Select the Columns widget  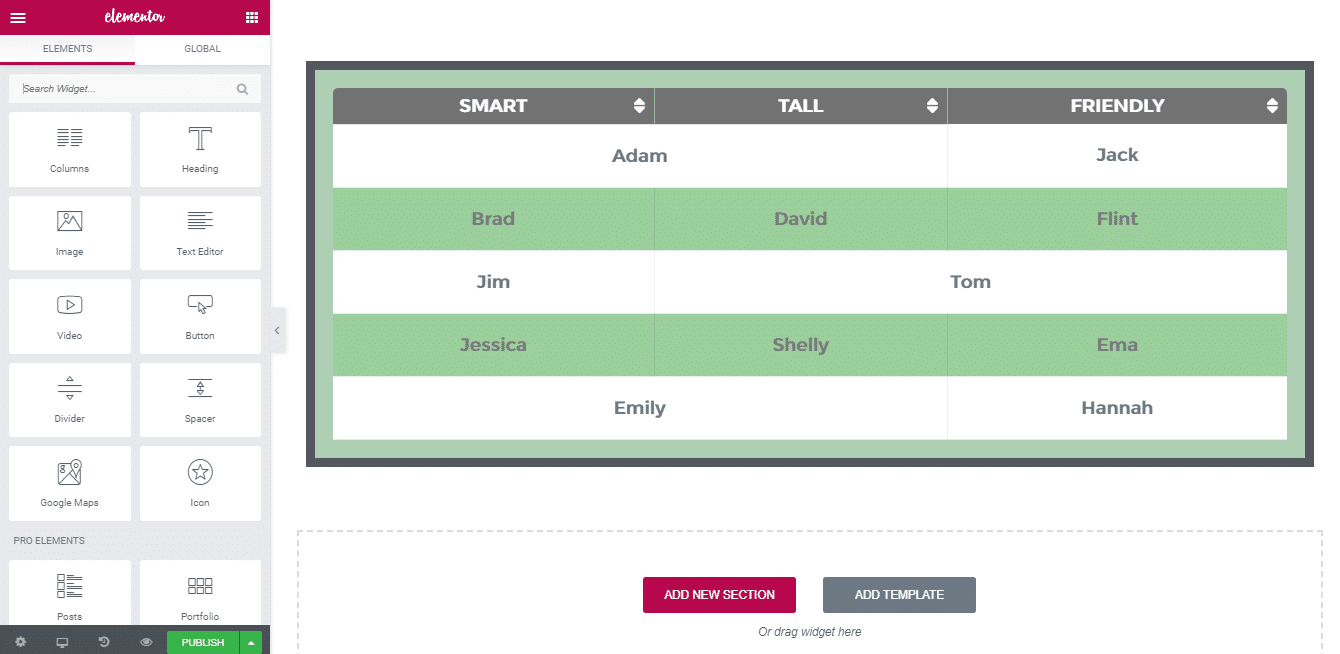point(70,149)
